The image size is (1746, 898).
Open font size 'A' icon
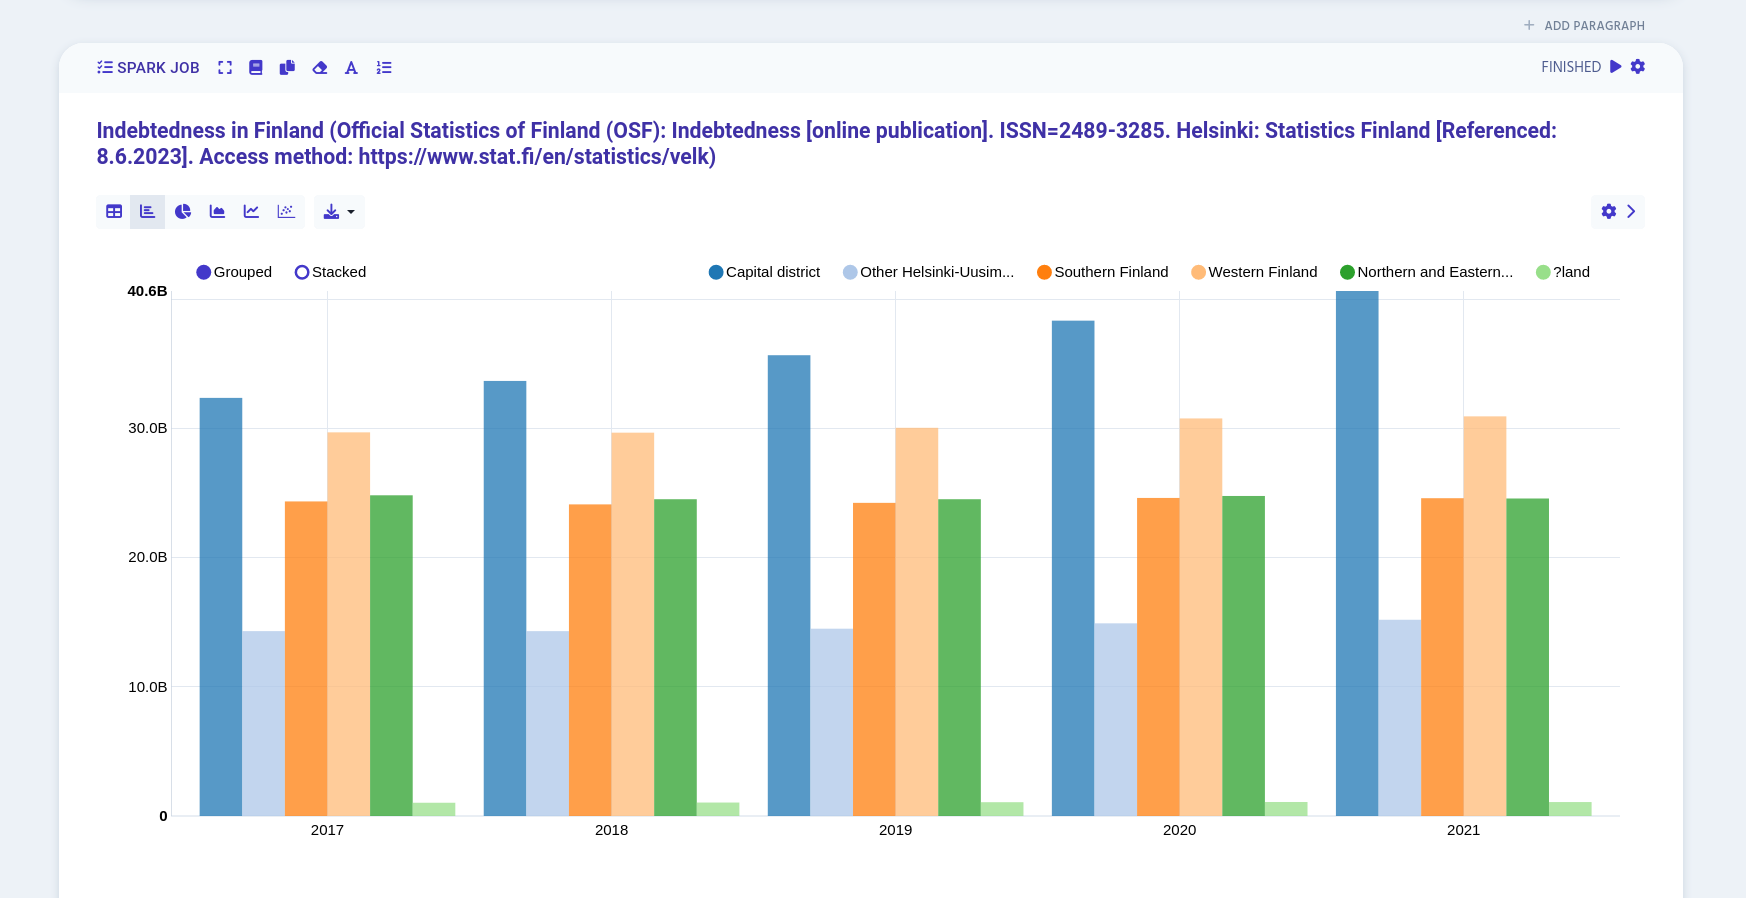(351, 68)
